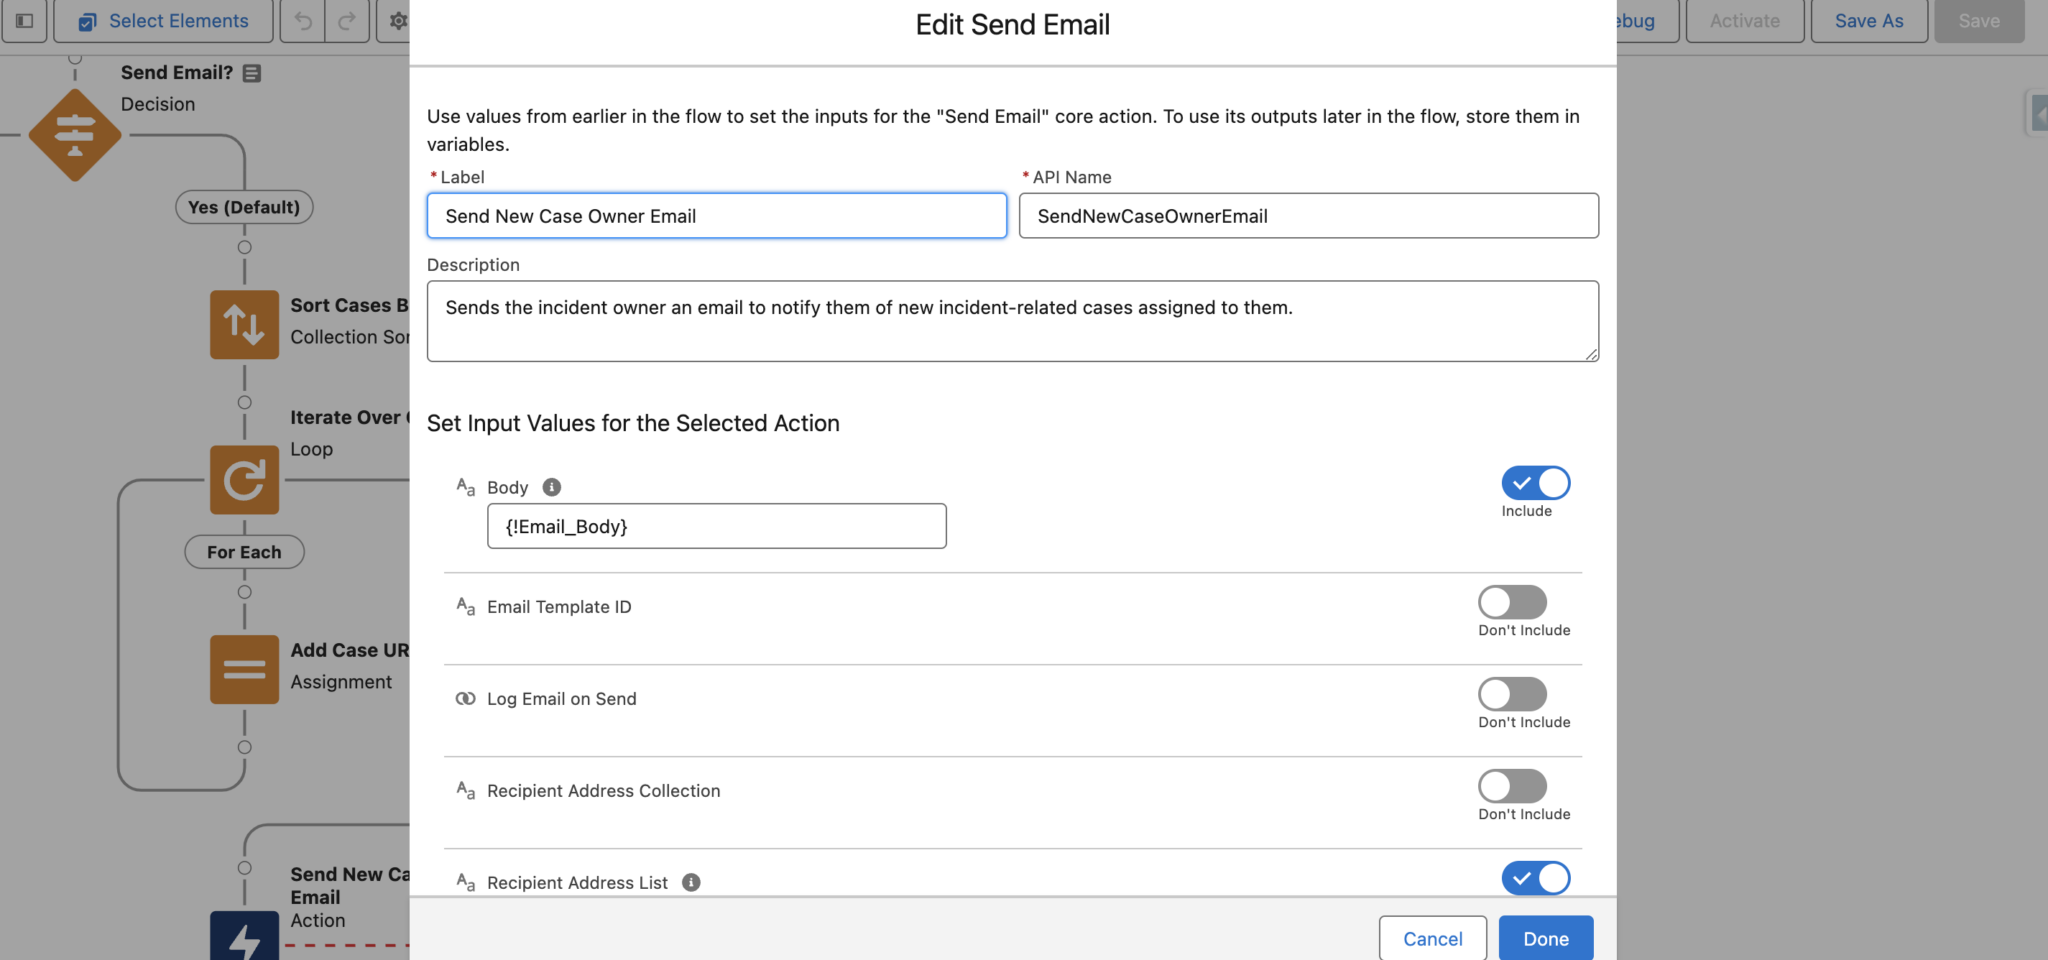Open the Iterate Over loop element
Image resolution: width=2048 pixels, height=960 pixels.
click(243, 480)
